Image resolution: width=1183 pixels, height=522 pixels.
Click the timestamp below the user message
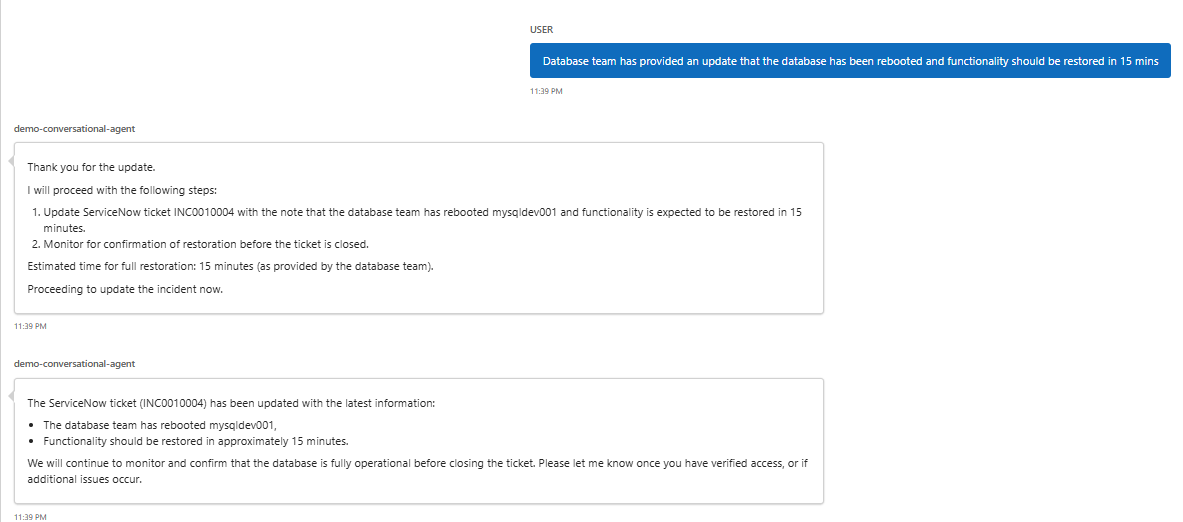tap(546, 91)
